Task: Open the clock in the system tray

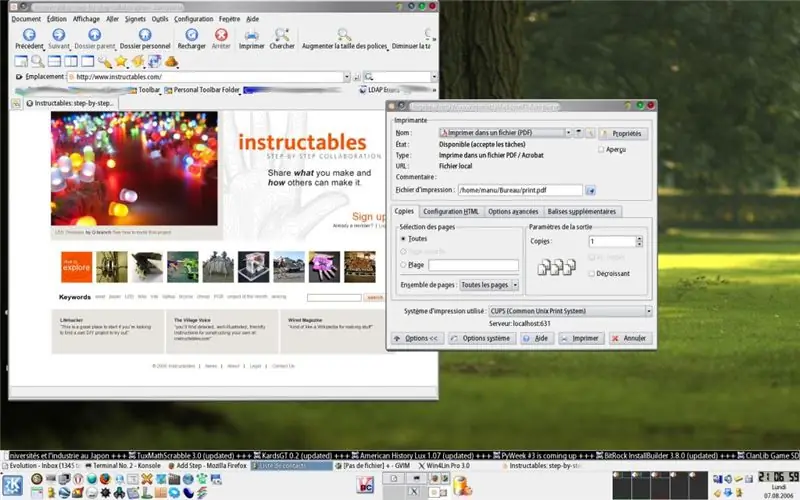Action: point(778,477)
